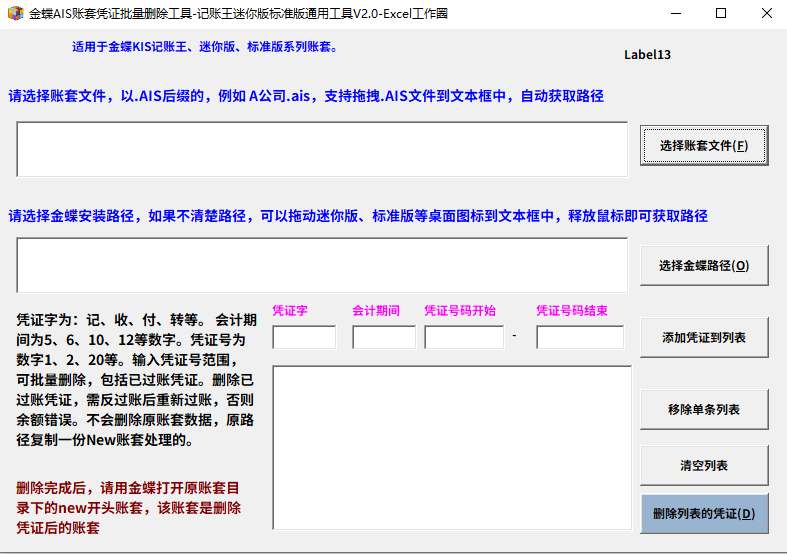Click the red 删除完成后 notice text
The image size is (787, 554).
pyautogui.click(x=128, y=508)
